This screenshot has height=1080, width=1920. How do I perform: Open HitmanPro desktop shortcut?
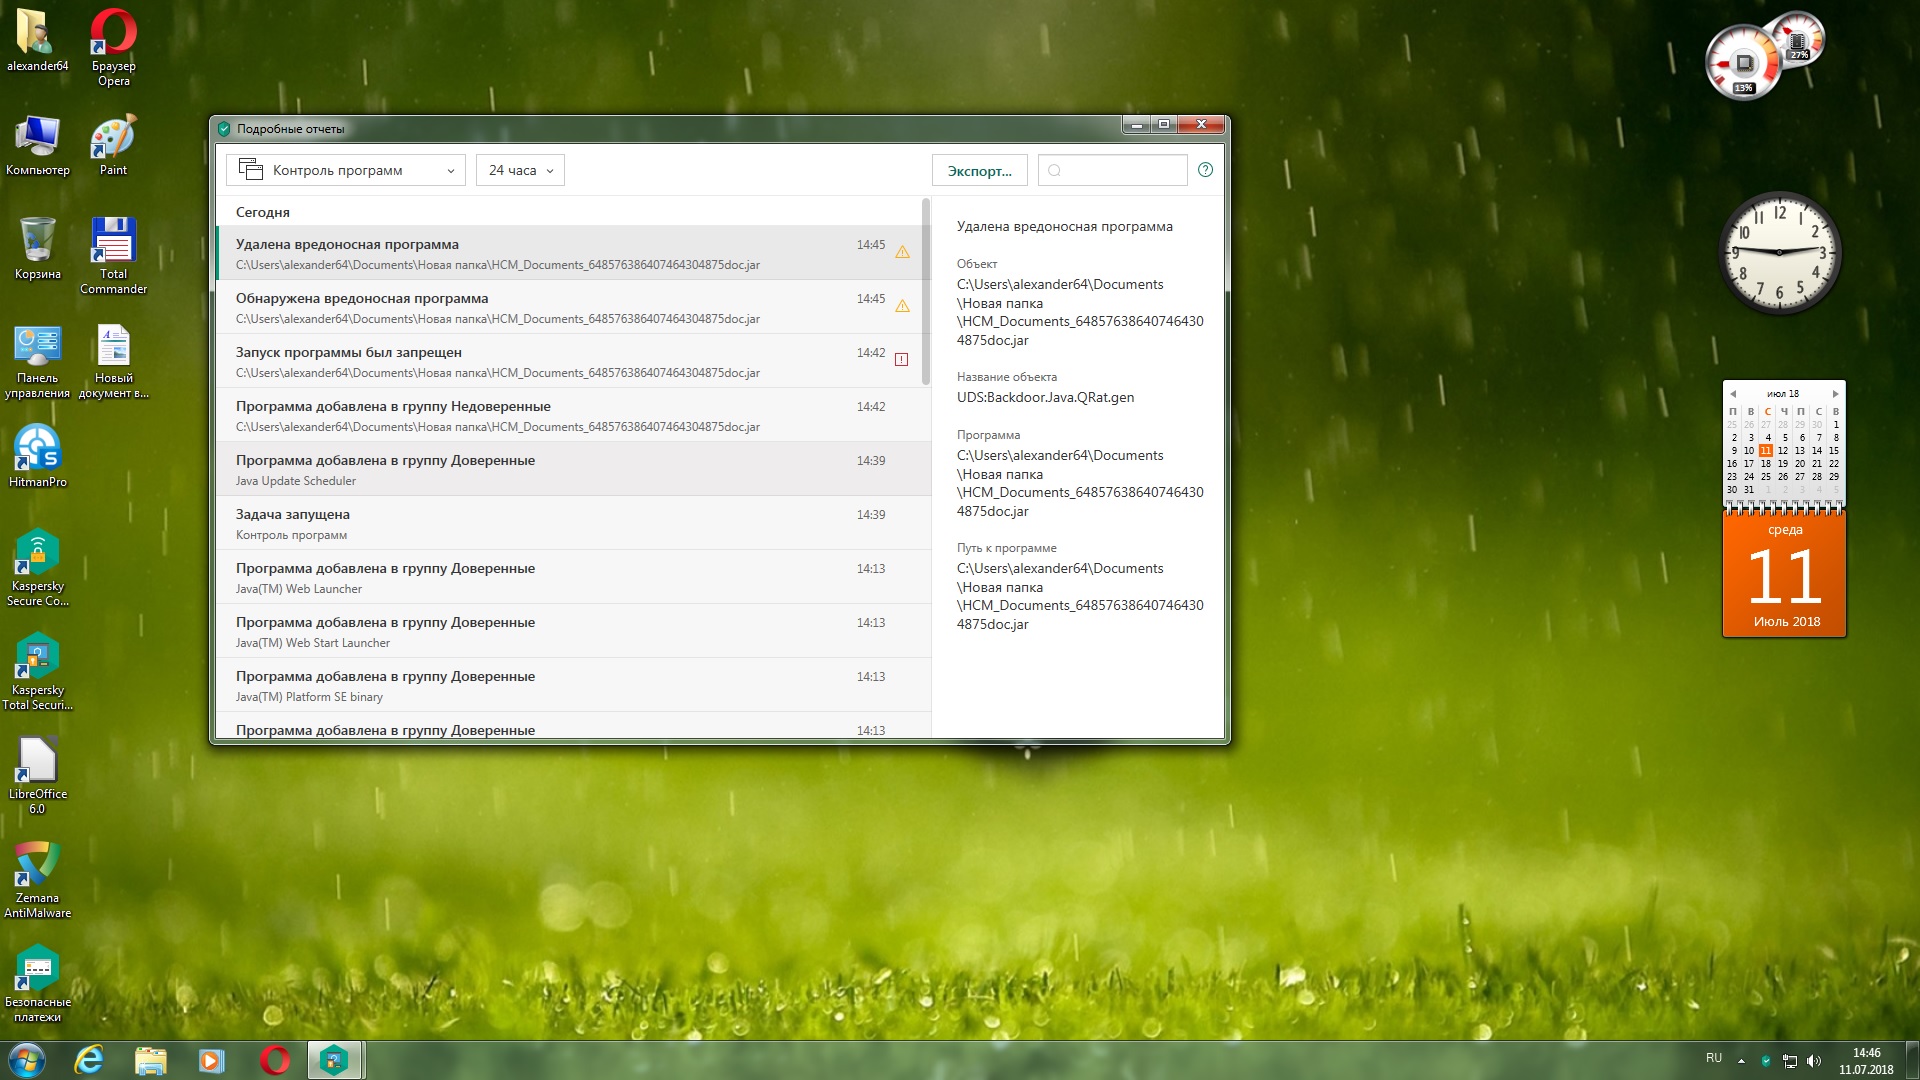(x=37, y=450)
